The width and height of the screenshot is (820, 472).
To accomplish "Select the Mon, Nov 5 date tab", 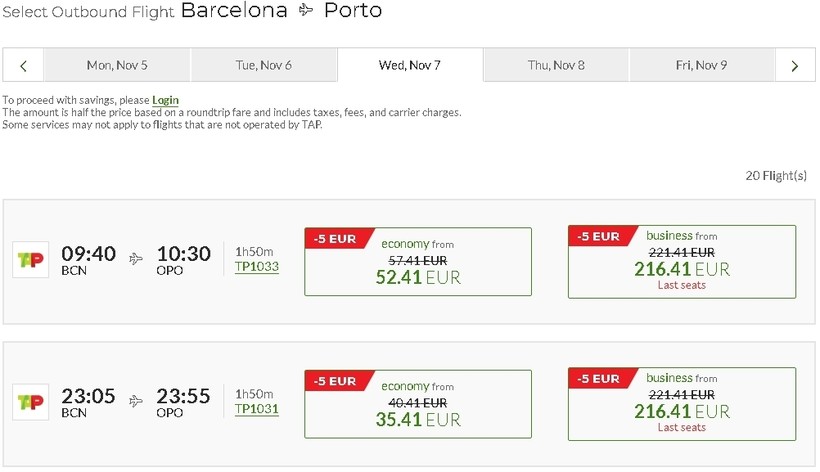I will coord(117,66).
